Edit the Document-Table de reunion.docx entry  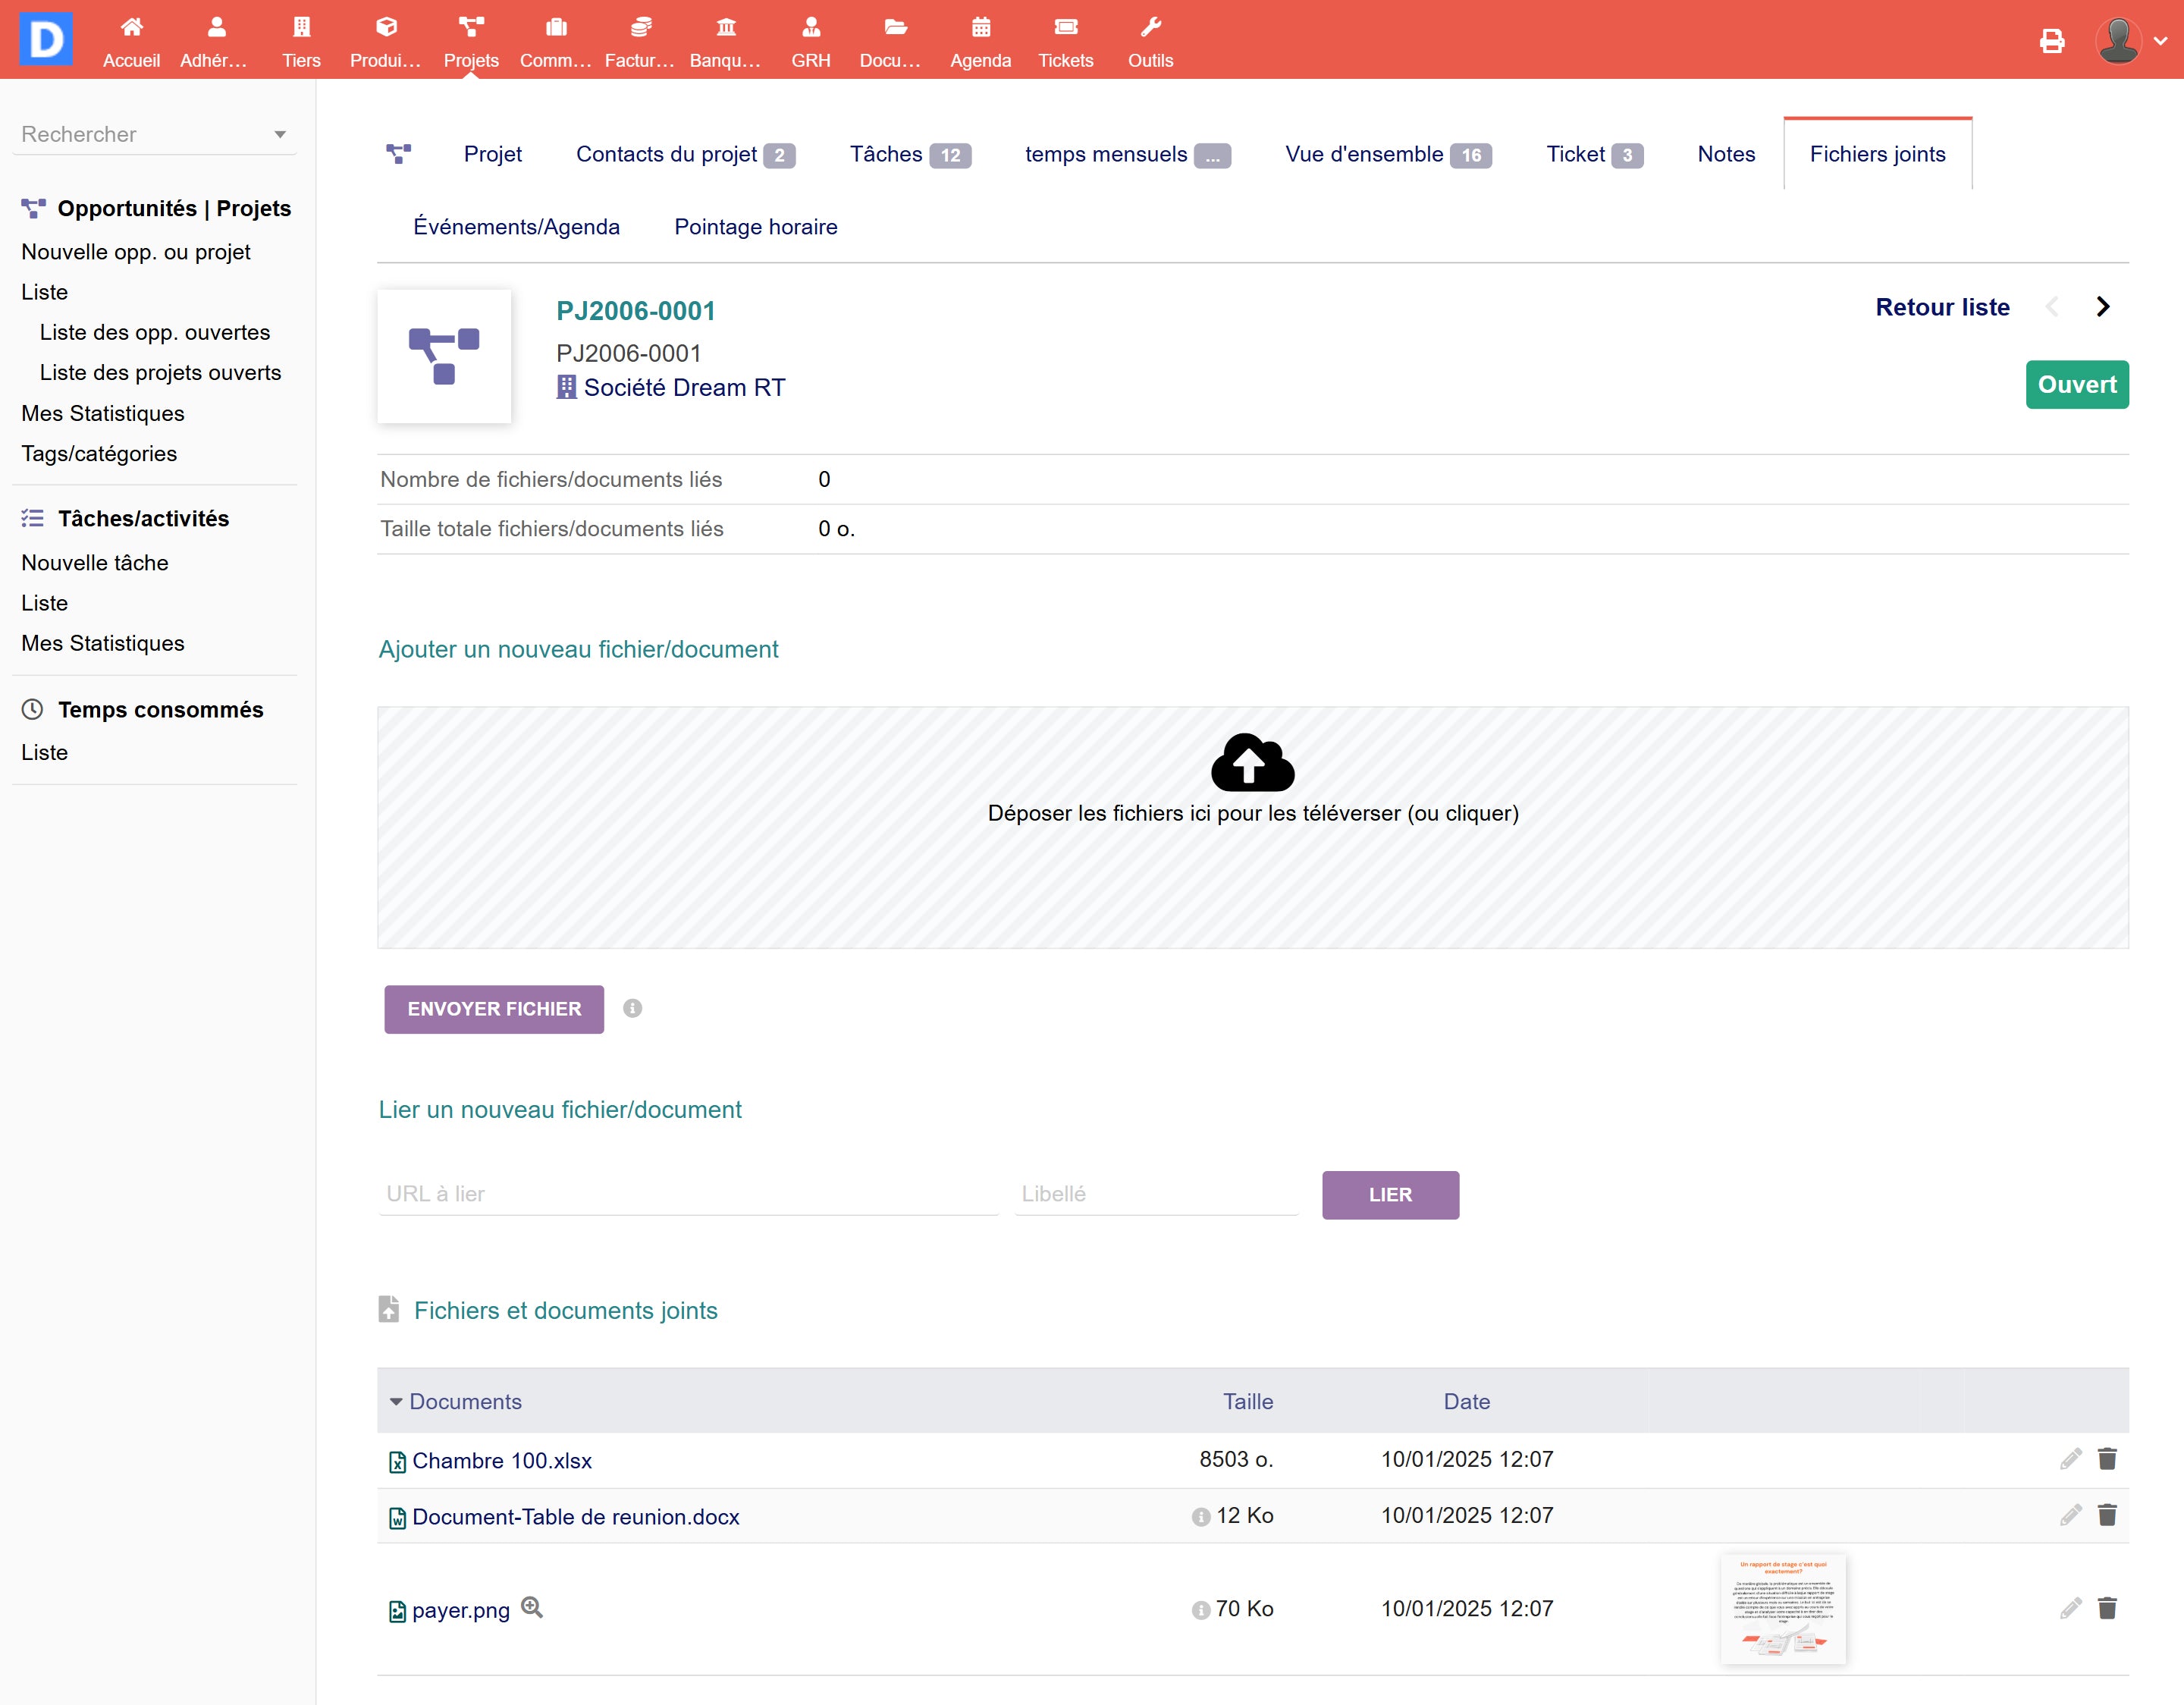(x=2070, y=1515)
